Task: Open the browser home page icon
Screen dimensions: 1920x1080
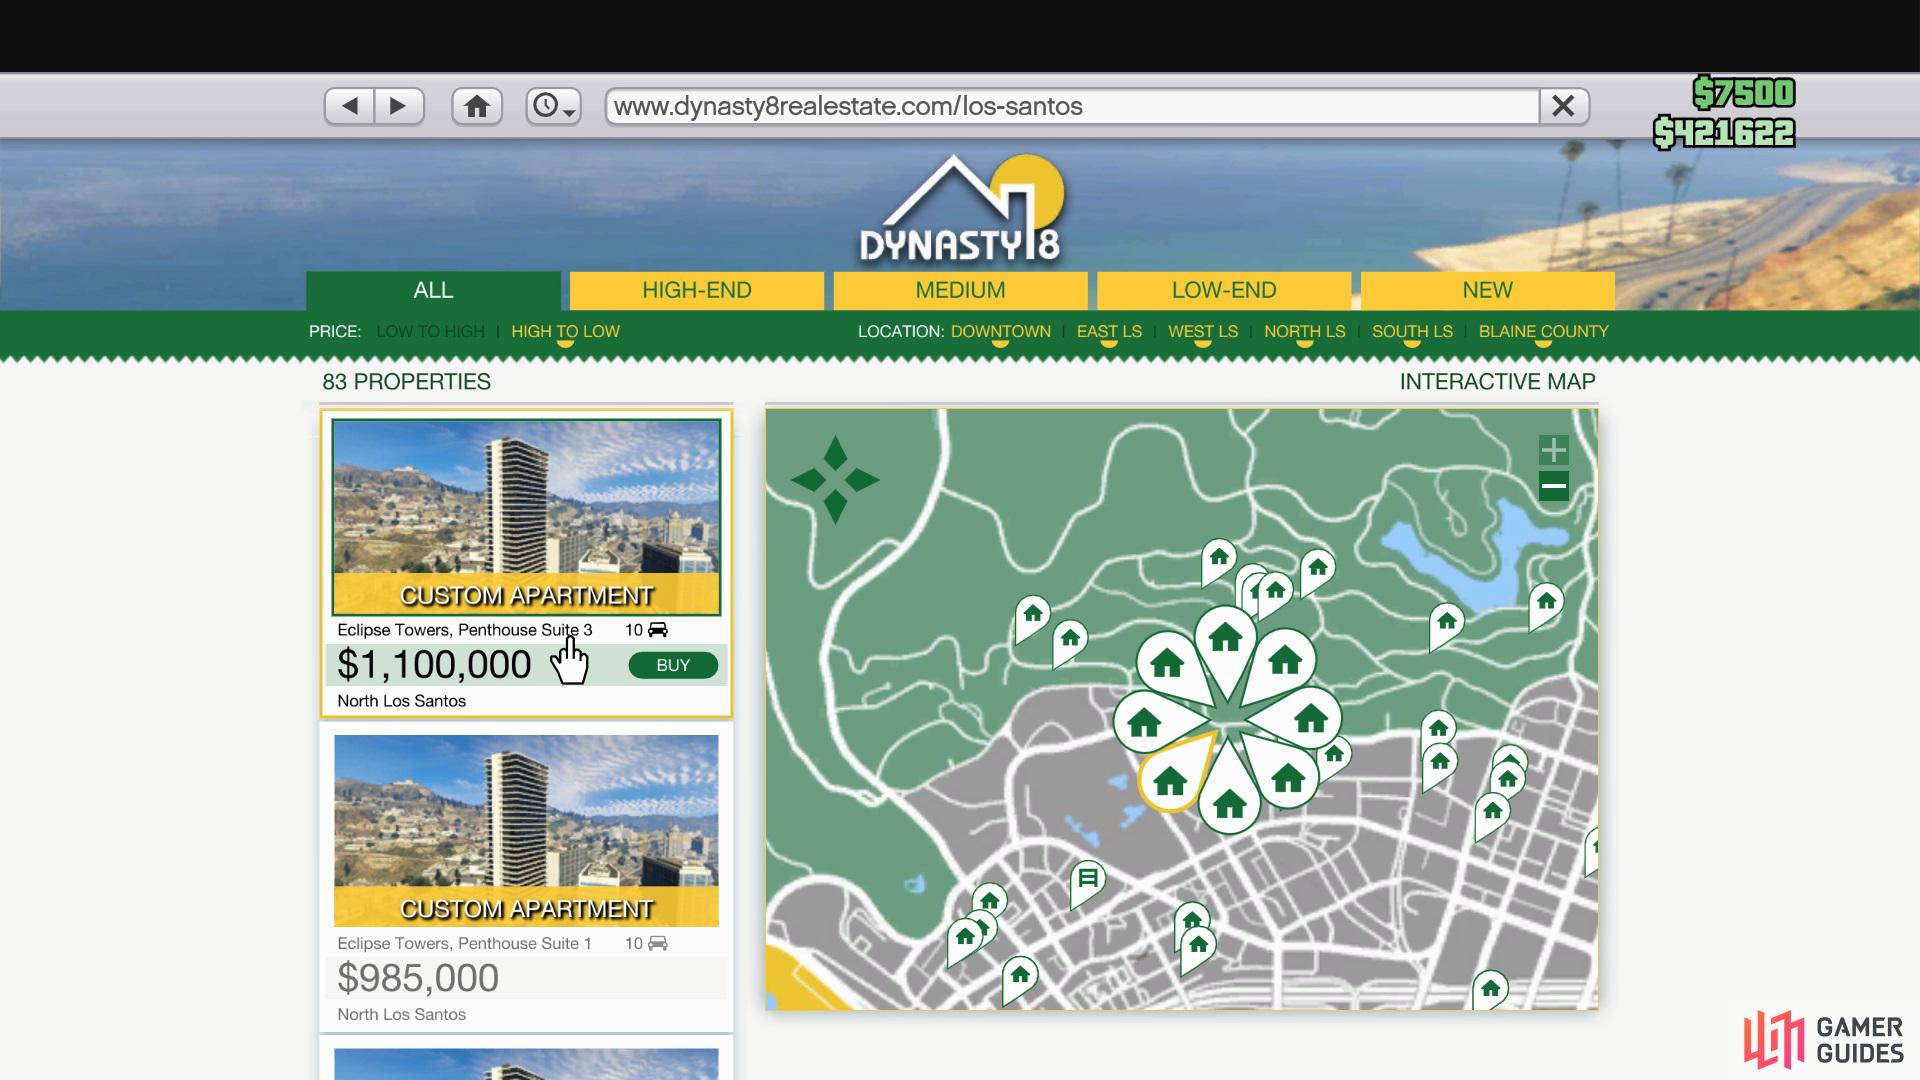Action: tap(477, 106)
